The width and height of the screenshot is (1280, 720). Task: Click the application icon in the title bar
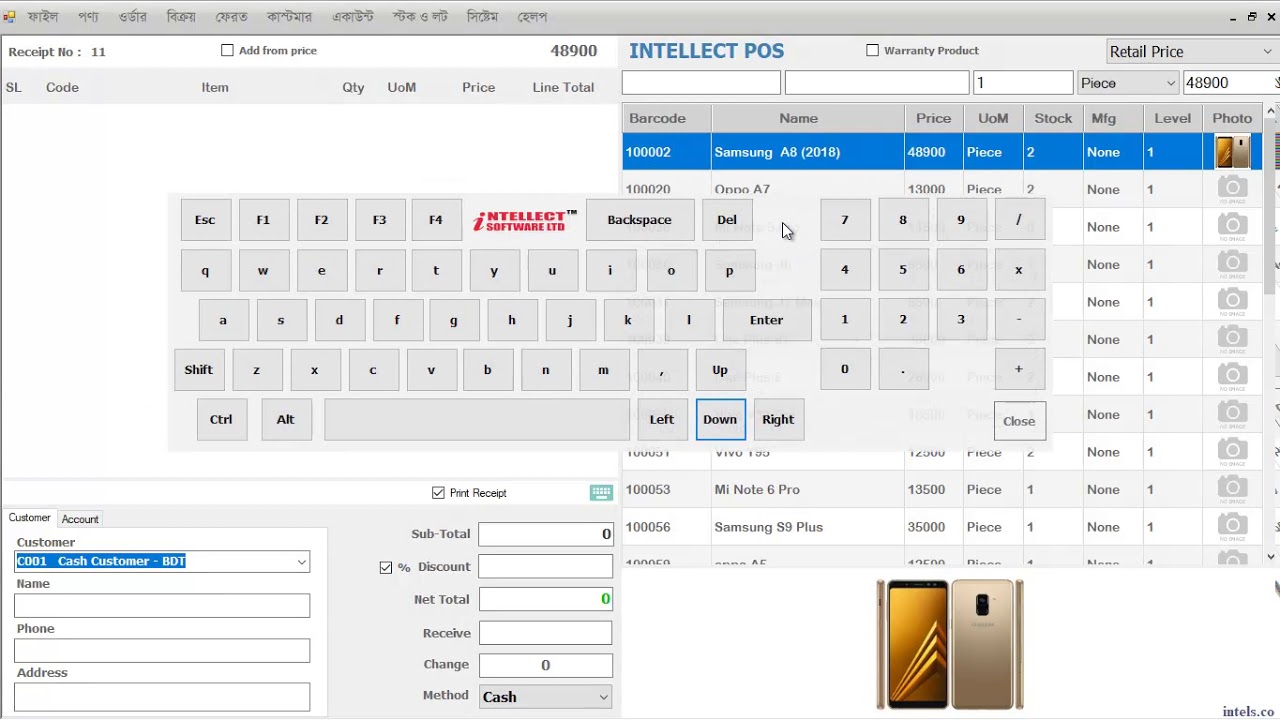tap(10, 17)
